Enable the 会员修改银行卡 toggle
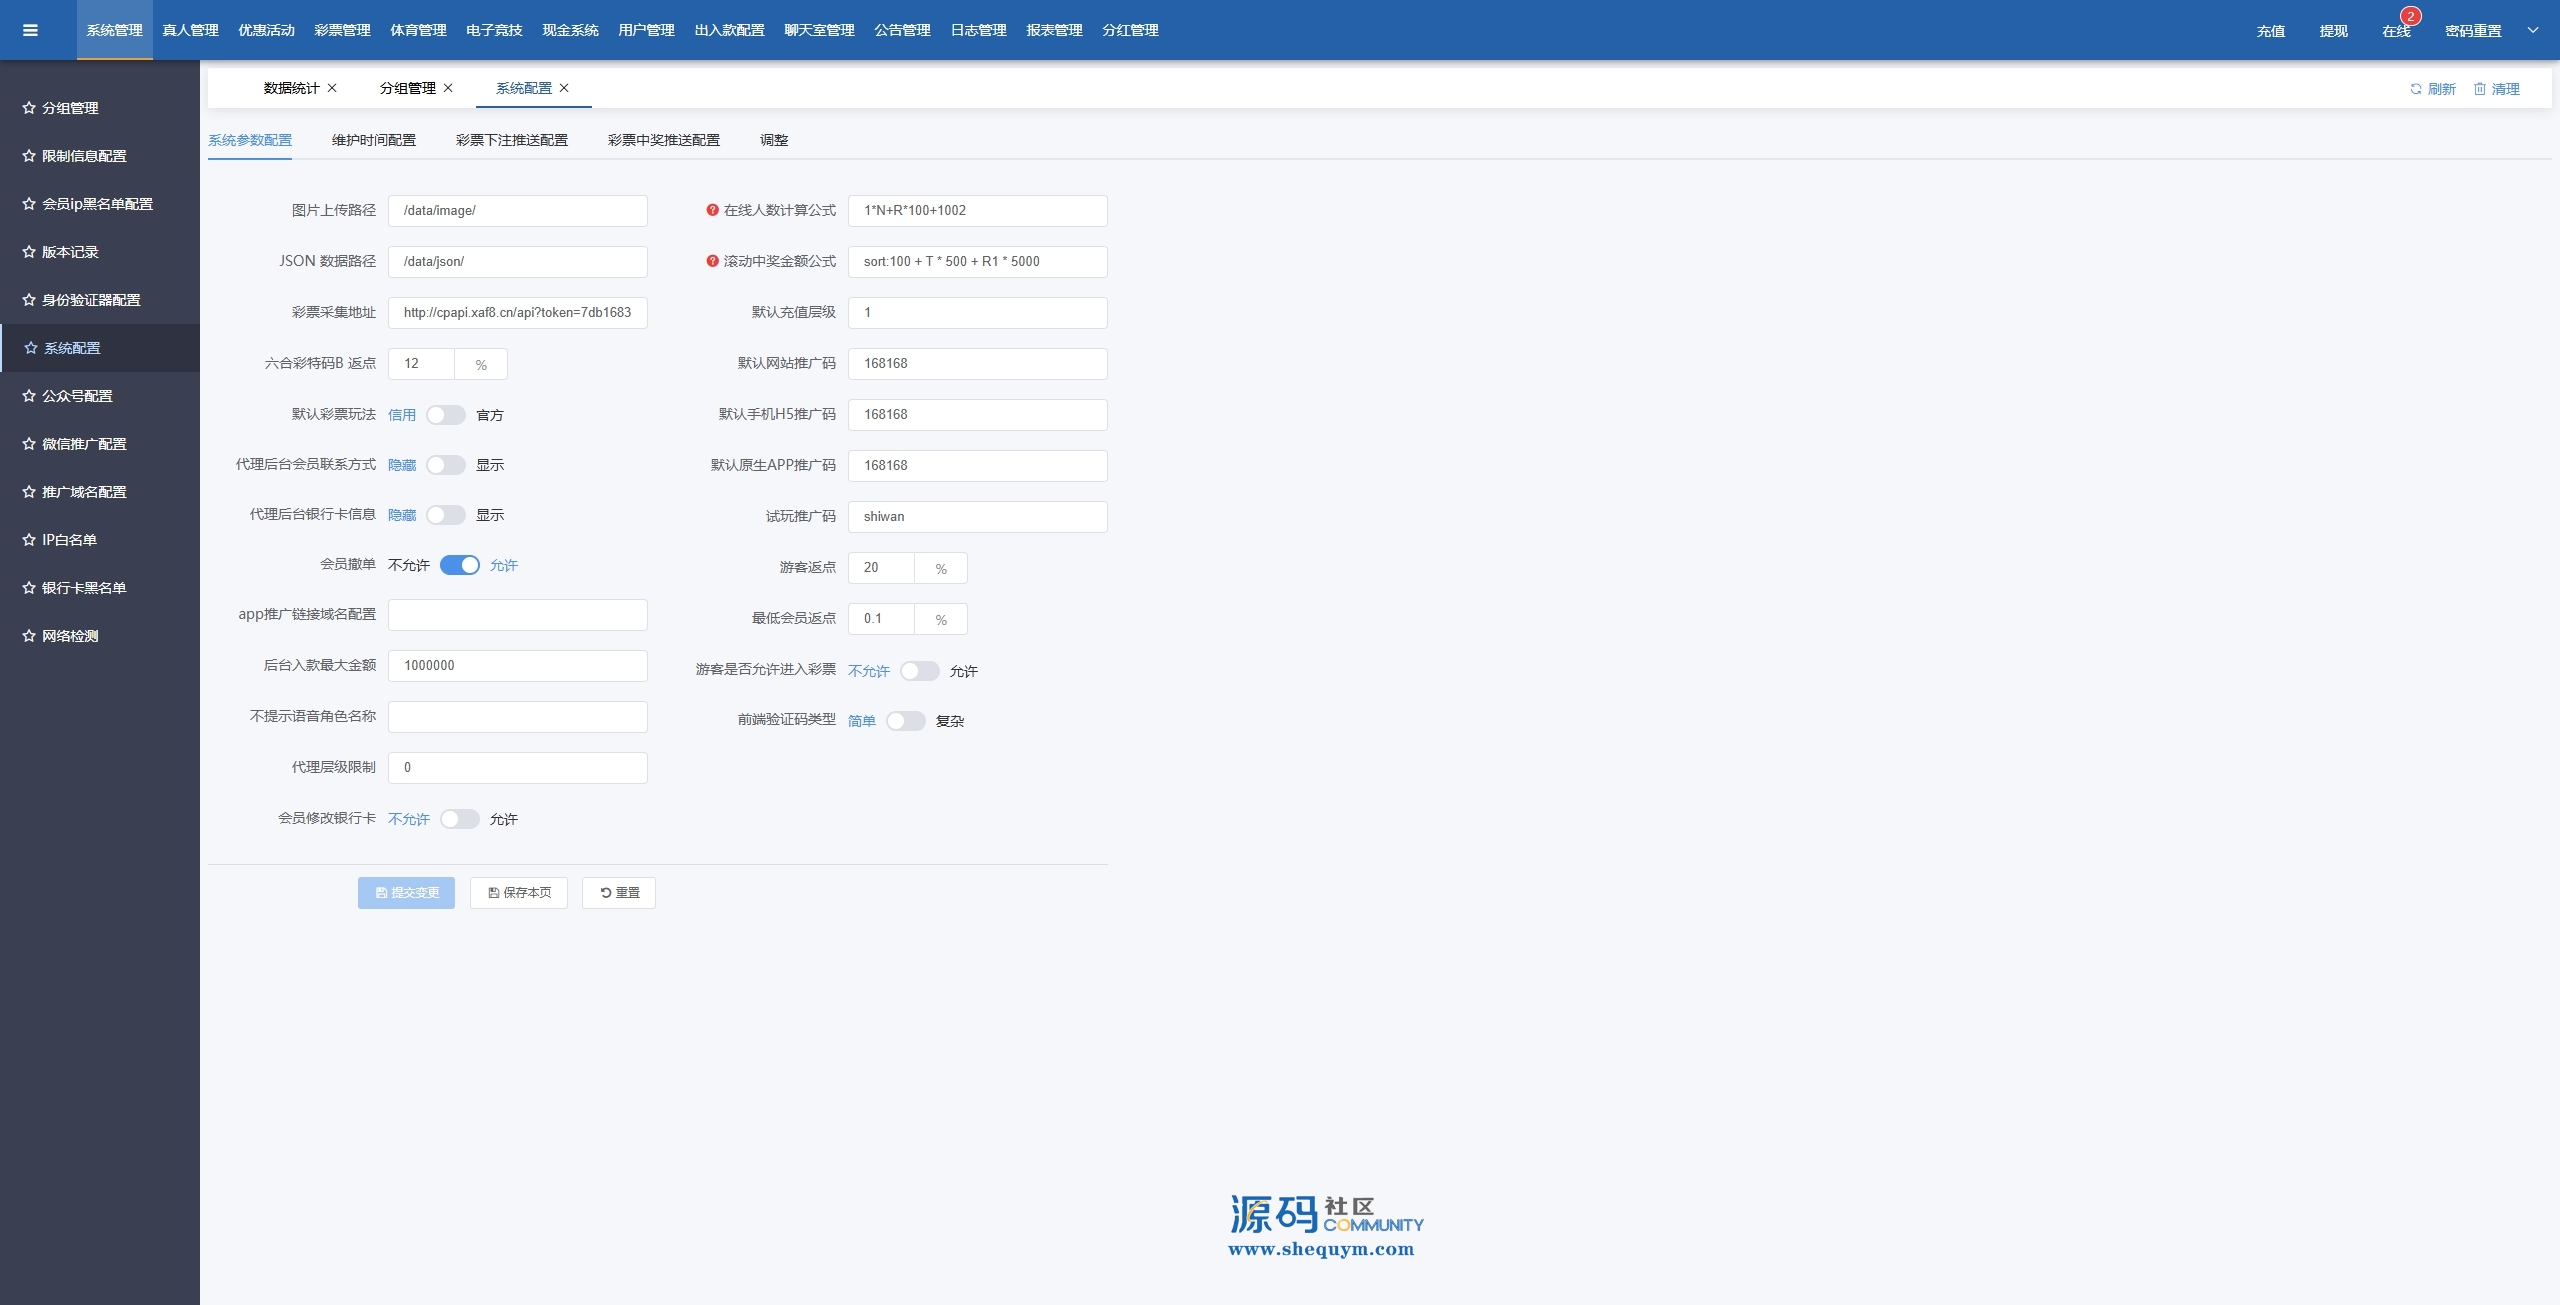The height and width of the screenshot is (1305, 2560). (460, 819)
